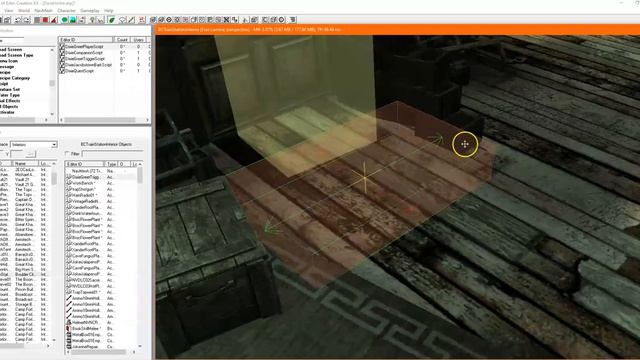Screen dimensions: 640x360
Task: Sort the cell objects list by Type
Action: tap(111, 164)
